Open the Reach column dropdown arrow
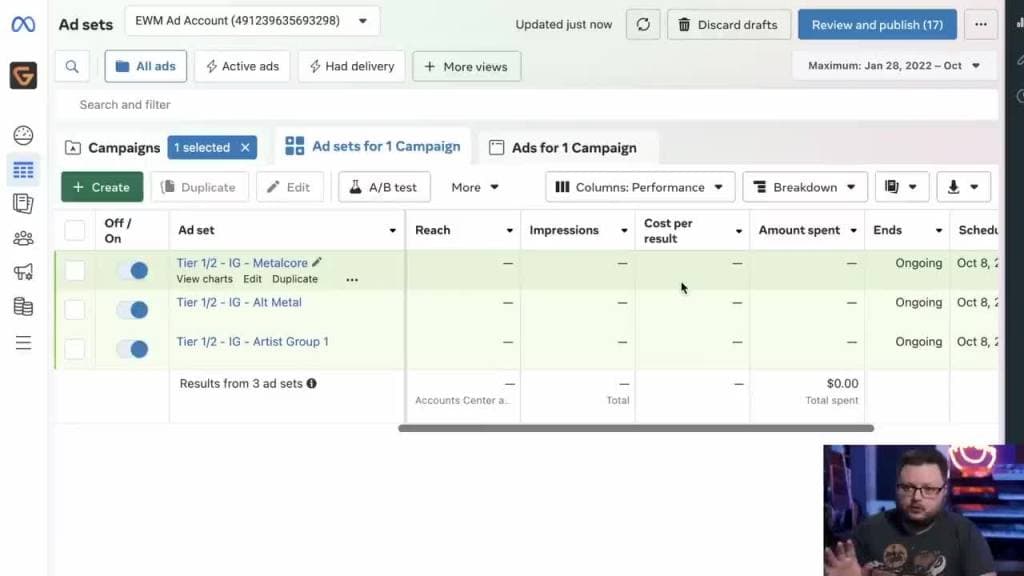 click(509, 231)
